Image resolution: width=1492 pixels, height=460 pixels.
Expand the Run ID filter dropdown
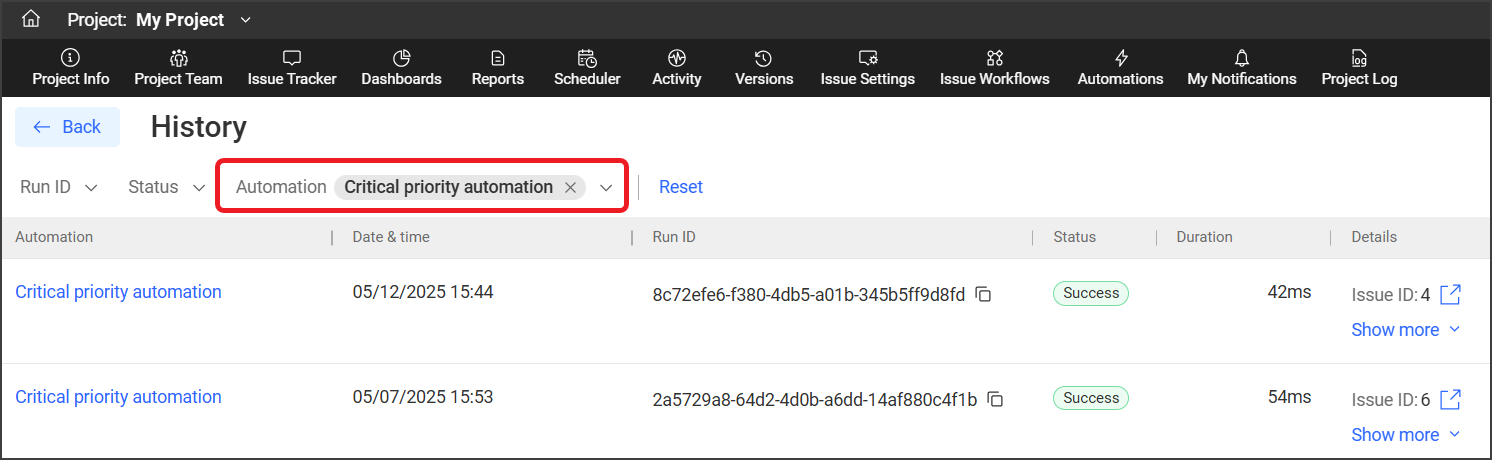click(60, 187)
